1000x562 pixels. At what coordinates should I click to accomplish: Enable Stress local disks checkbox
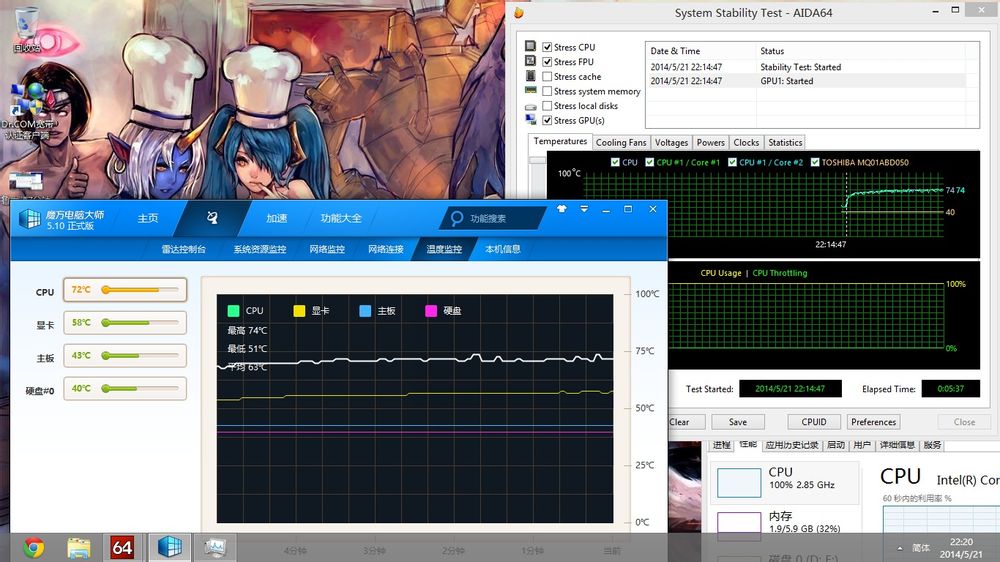click(547, 106)
